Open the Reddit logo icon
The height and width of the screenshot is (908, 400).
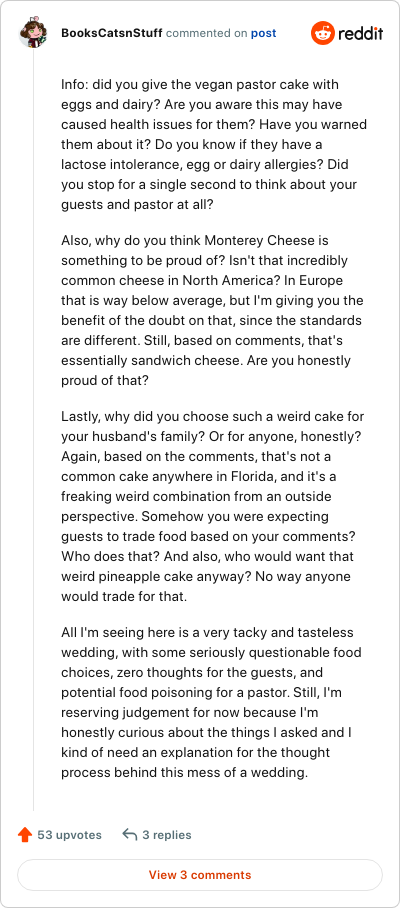click(x=322, y=33)
